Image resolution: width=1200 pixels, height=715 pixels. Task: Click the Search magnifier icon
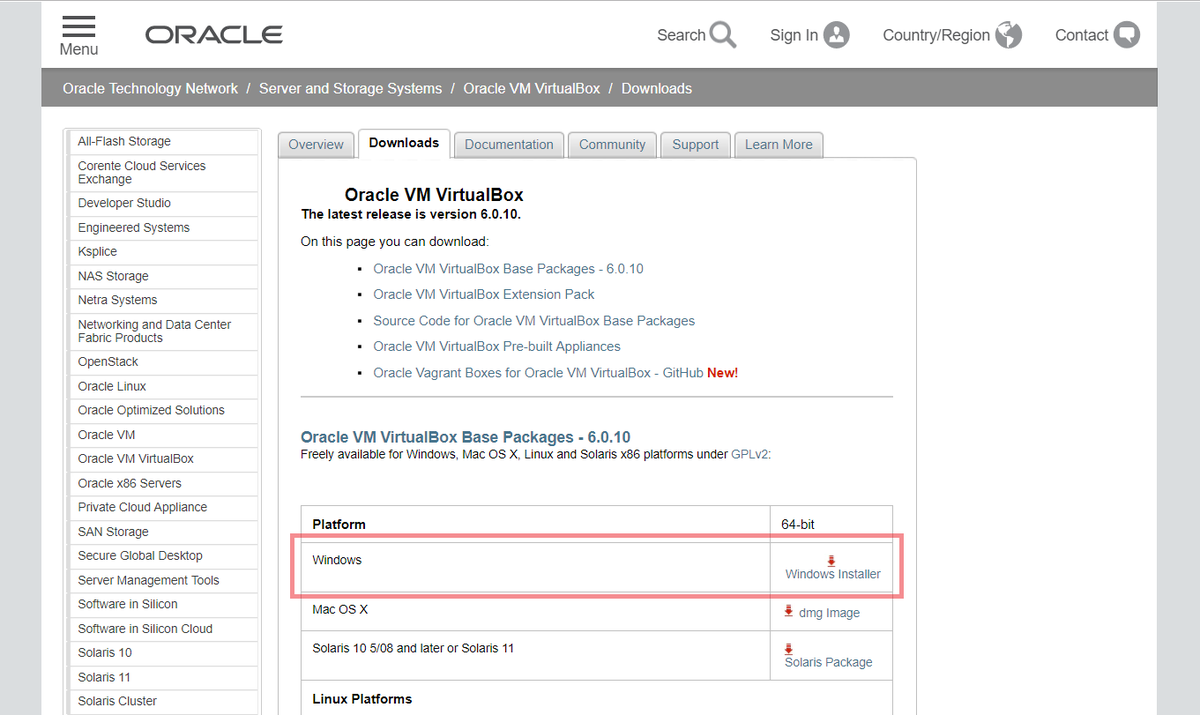tap(723, 35)
